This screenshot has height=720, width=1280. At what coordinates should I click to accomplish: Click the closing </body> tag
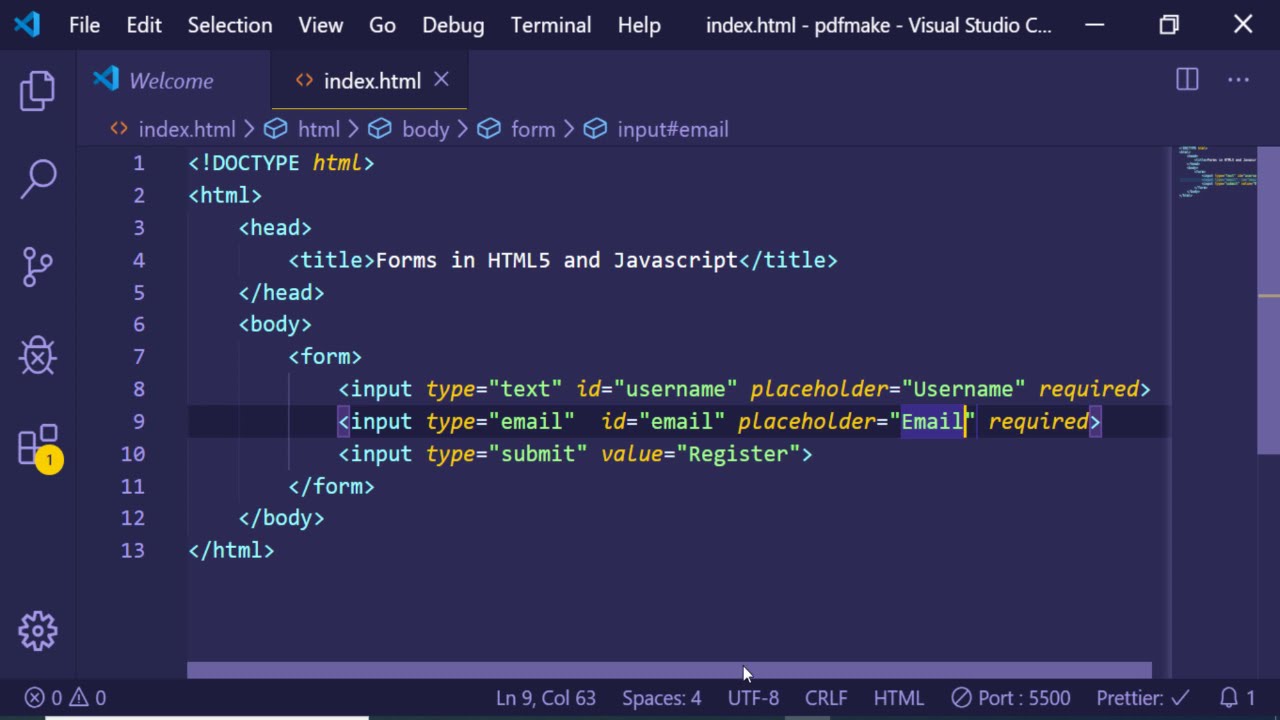click(x=281, y=519)
